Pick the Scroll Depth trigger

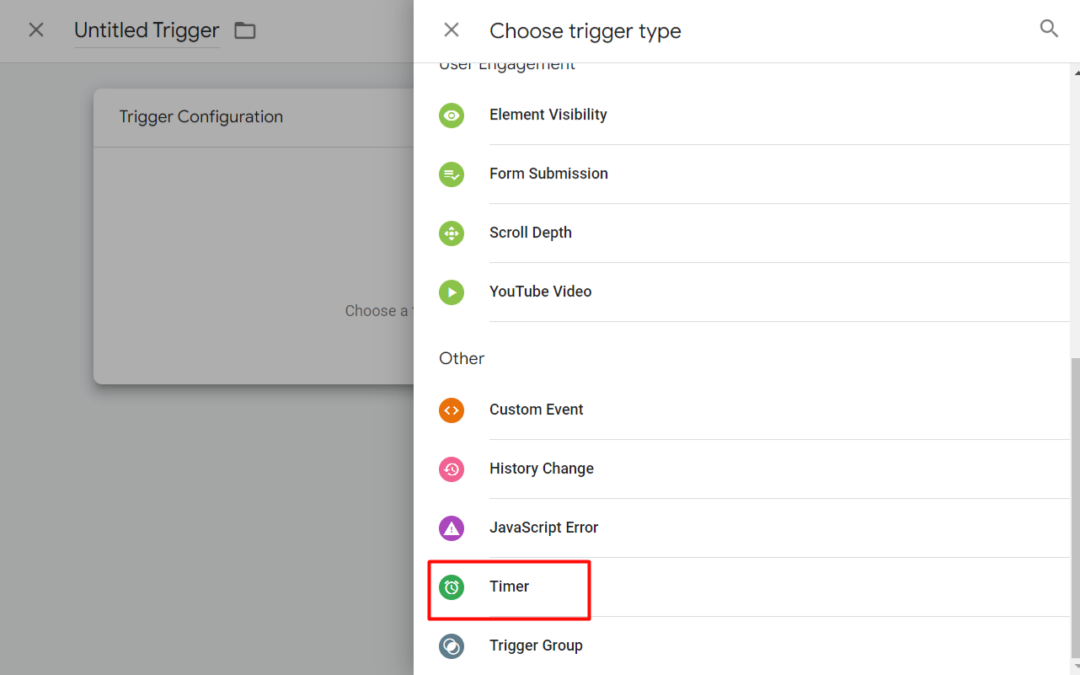tap(530, 233)
